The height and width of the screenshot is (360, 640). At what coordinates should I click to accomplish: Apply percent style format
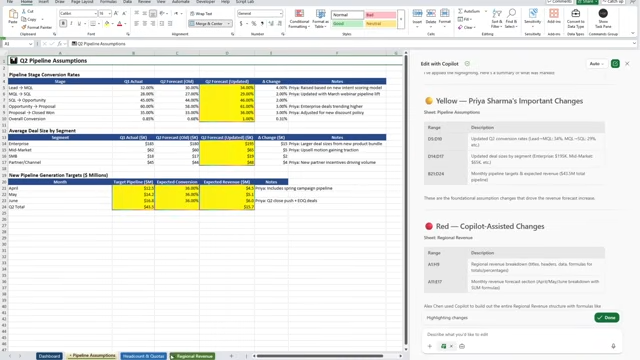(x=254, y=24)
